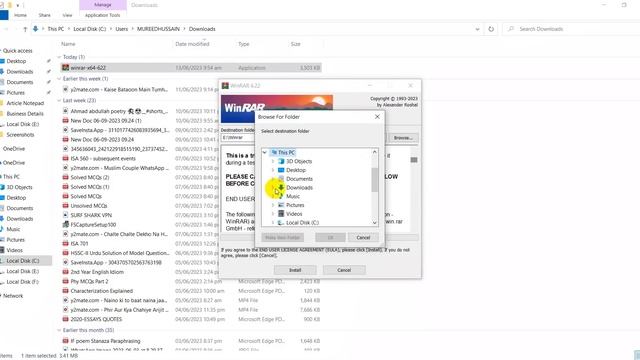Click the media icon of SURF SHARK VPN
This screenshot has width=640, height=360.
tap(65, 215)
